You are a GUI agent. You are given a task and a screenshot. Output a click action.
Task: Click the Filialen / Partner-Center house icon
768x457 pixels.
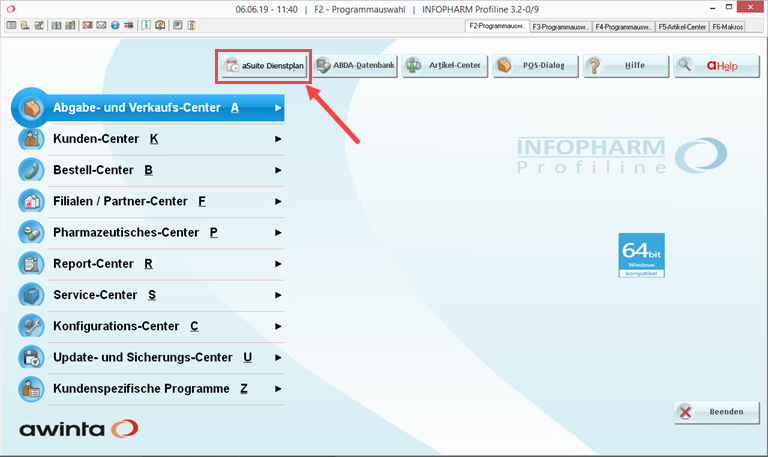pyautogui.click(x=32, y=201)
